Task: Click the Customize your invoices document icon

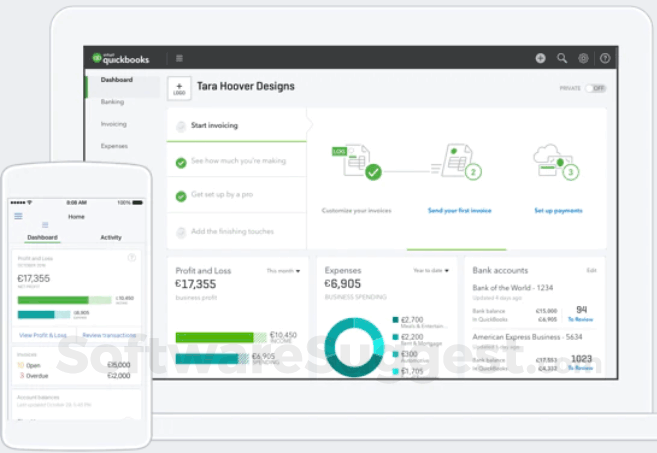Action: coord(357,162)
